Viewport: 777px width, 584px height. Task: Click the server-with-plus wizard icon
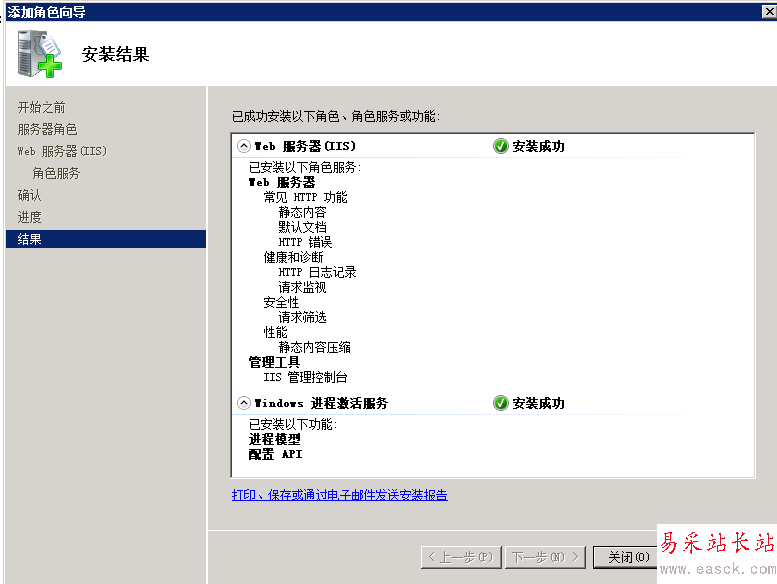tap(40, 54)
